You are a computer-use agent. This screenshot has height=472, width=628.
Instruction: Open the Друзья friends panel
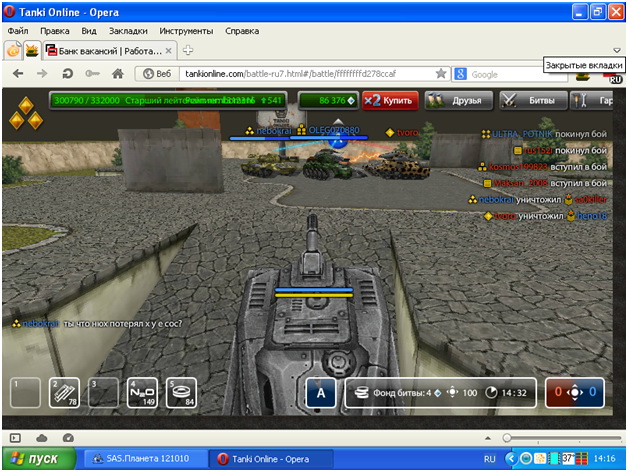[459, 100]
